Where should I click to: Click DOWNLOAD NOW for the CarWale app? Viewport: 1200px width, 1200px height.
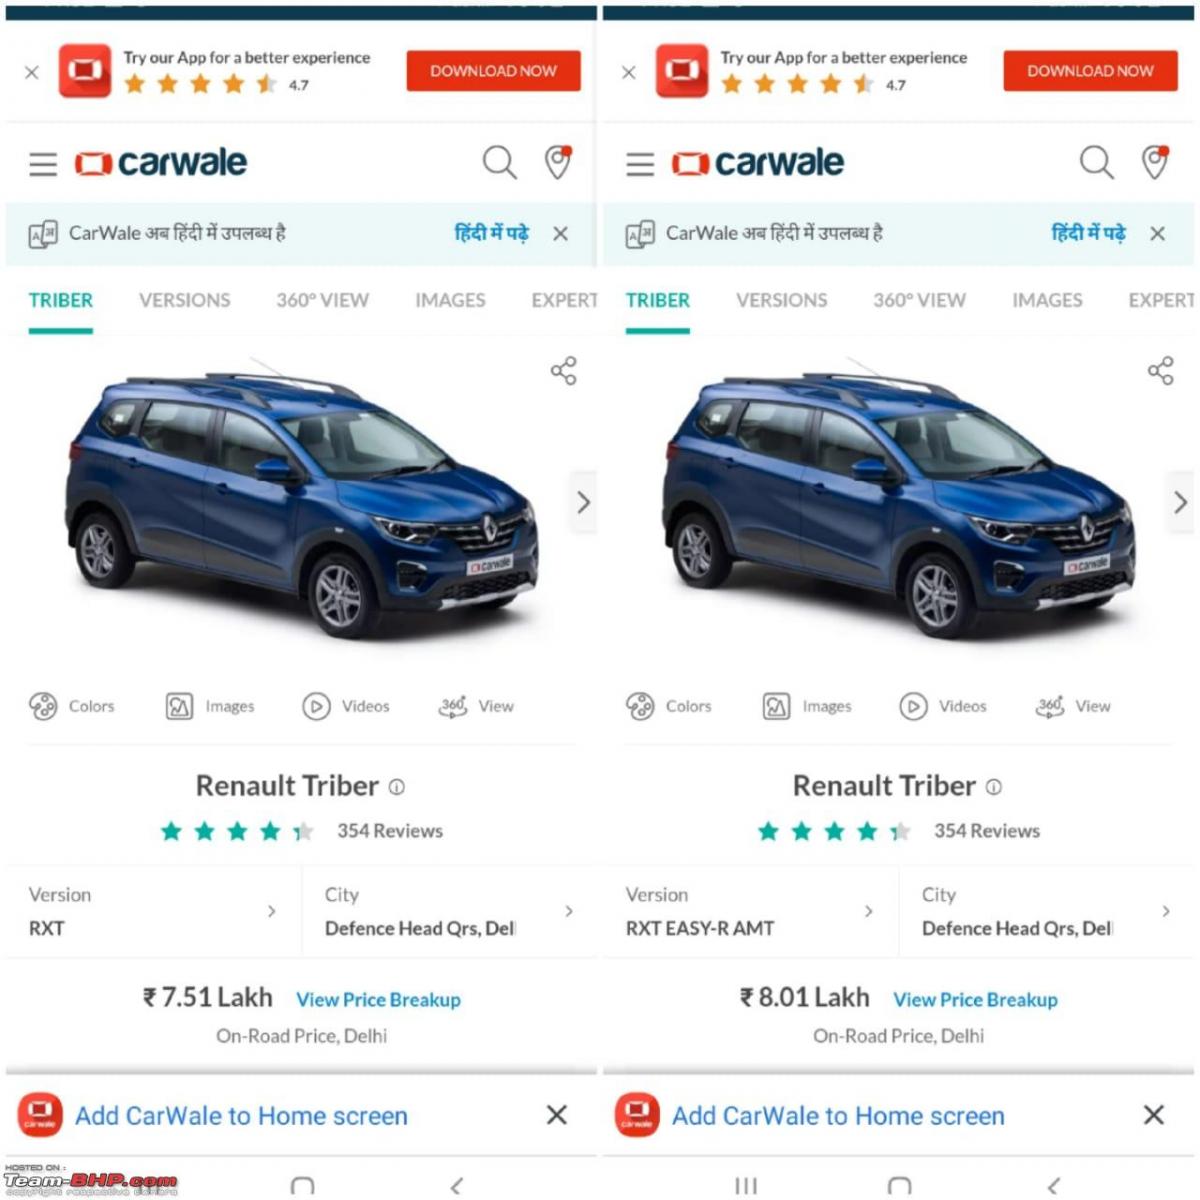point(493,71)
